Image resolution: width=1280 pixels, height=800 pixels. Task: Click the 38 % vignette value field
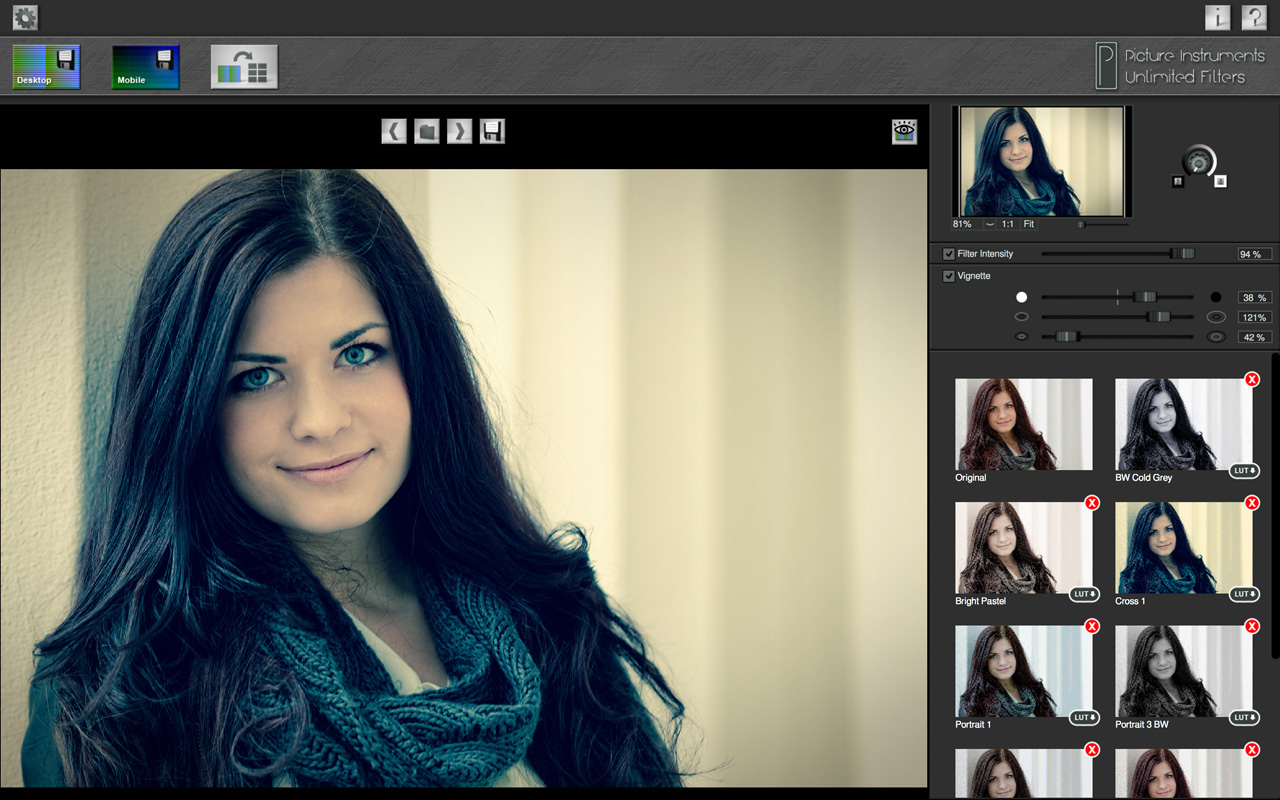click(x=1255, y=298)
